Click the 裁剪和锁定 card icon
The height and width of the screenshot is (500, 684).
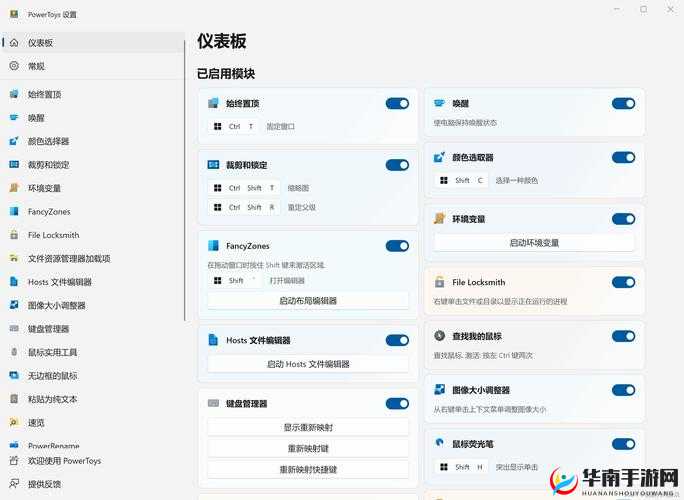(213, 165)
